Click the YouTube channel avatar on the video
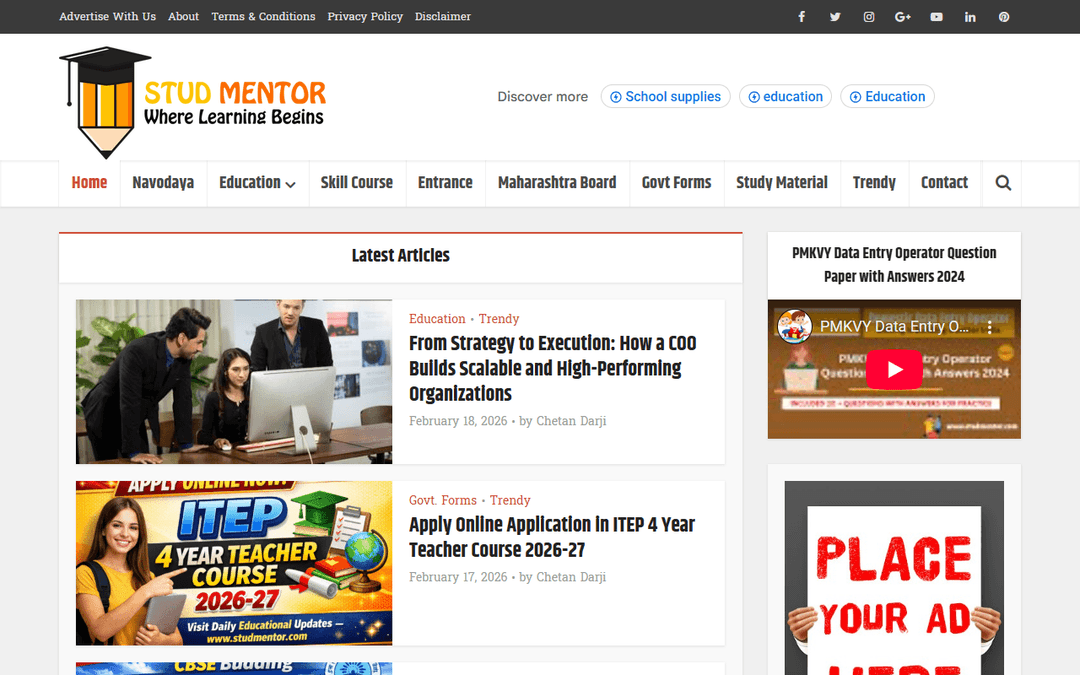Image resolution: width=1080 pixels, height=675 pixels. [x=794, y=326]
